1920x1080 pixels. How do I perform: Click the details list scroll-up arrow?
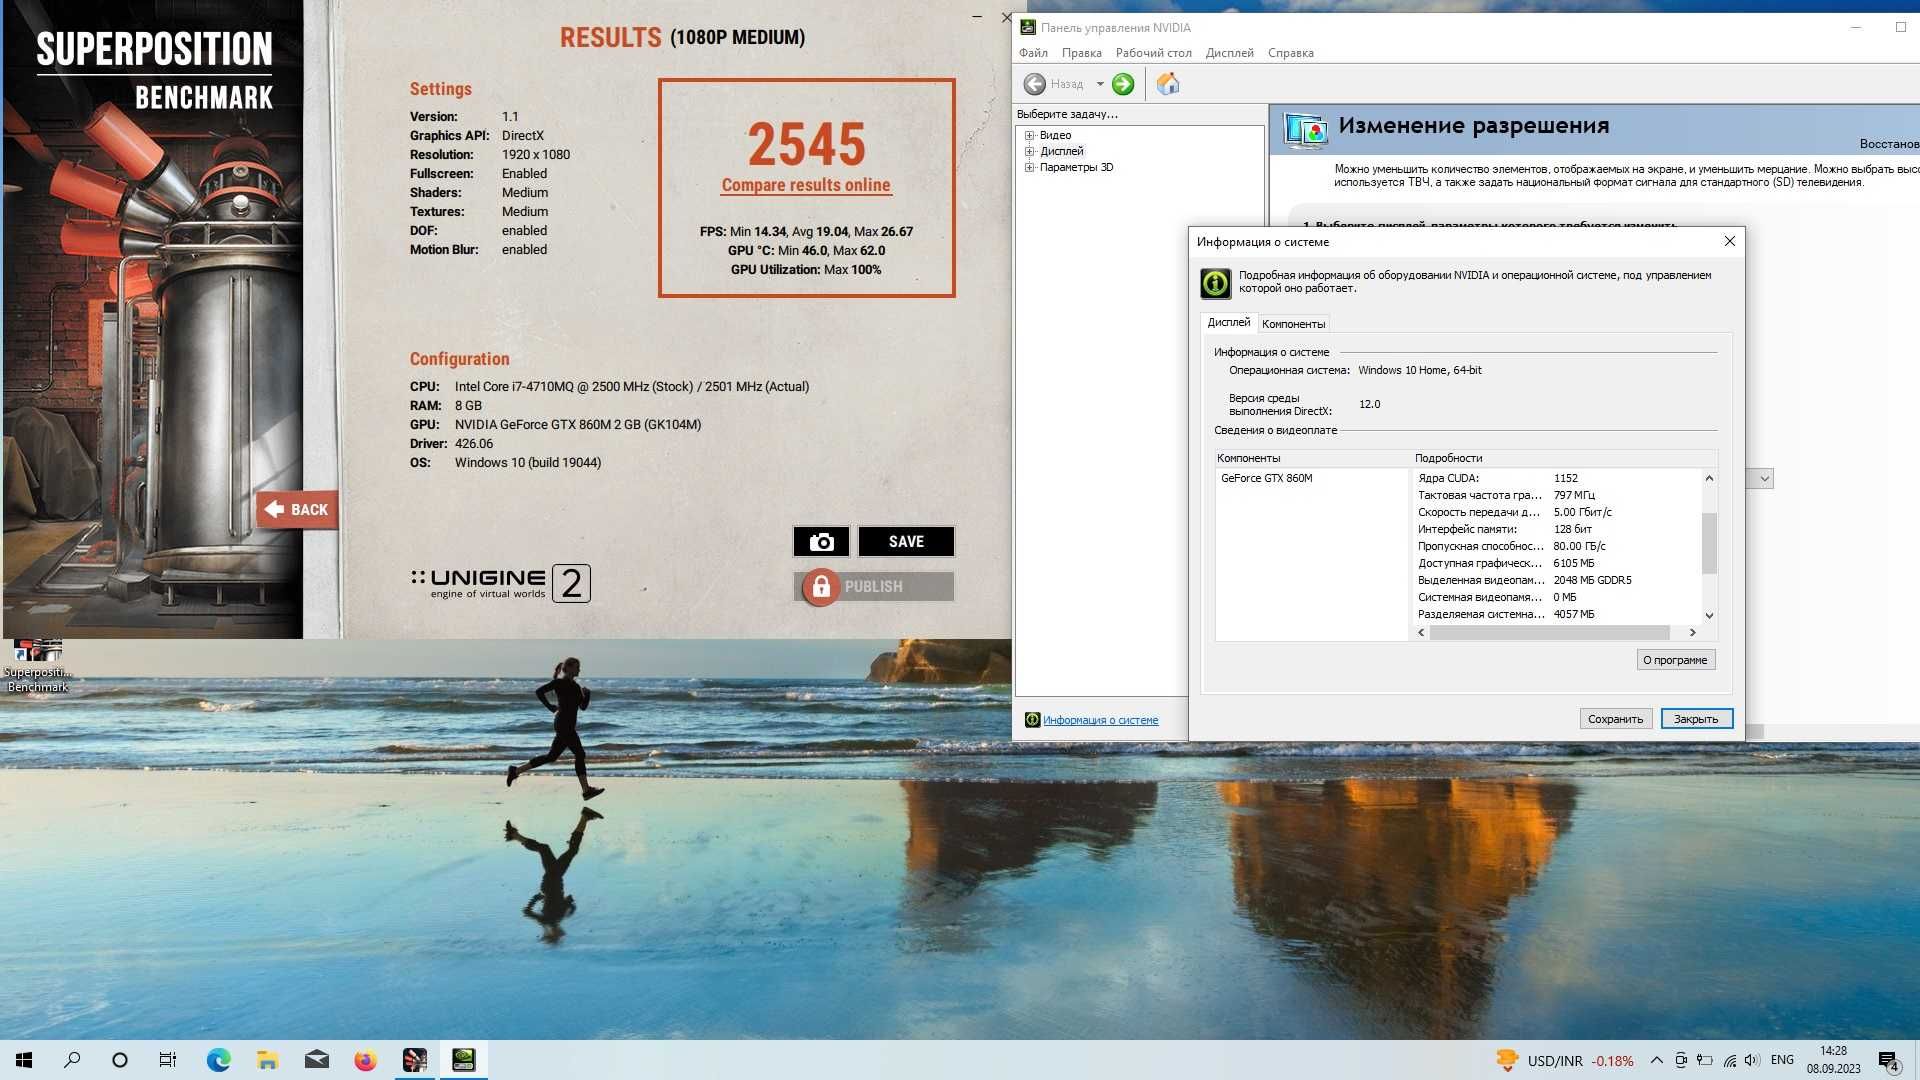click(x=1709, y=478)
